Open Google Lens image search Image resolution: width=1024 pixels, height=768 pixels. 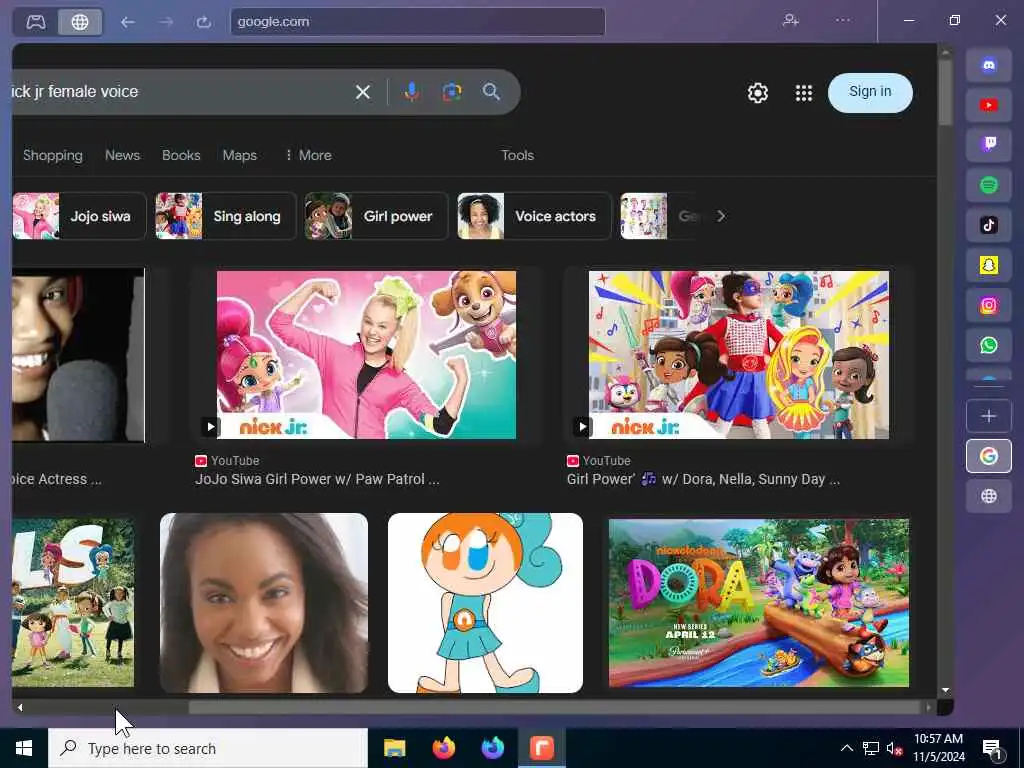452,92
